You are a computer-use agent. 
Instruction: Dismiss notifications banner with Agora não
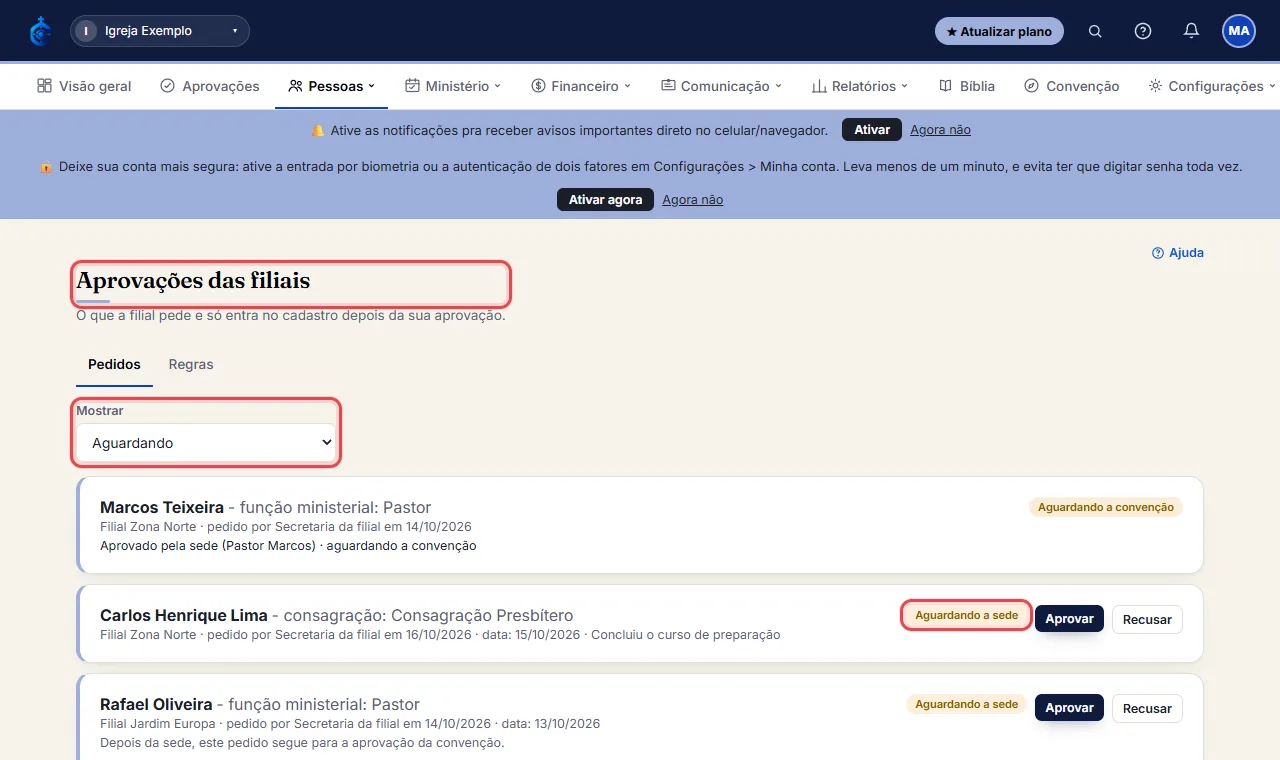[940, 130]
